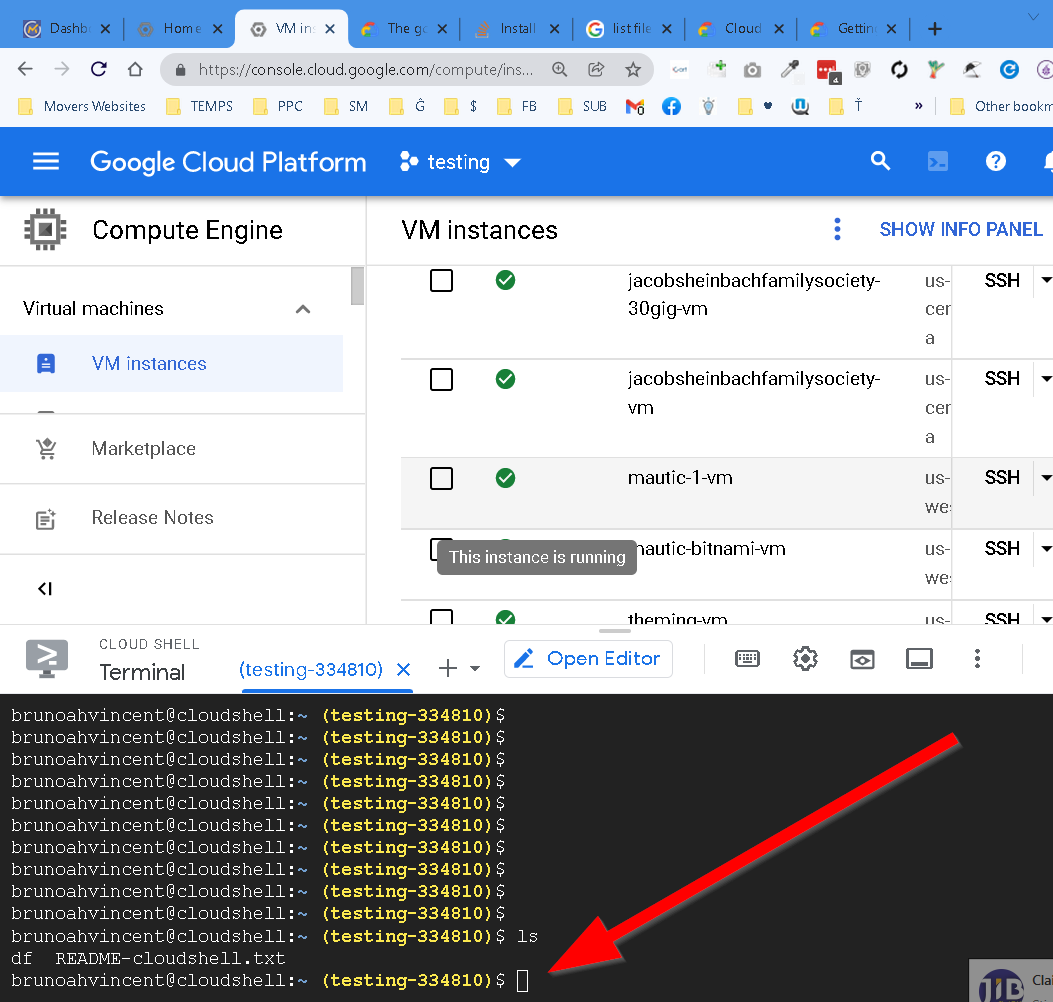Click the share page icon in address bar

tap(596, 69)
